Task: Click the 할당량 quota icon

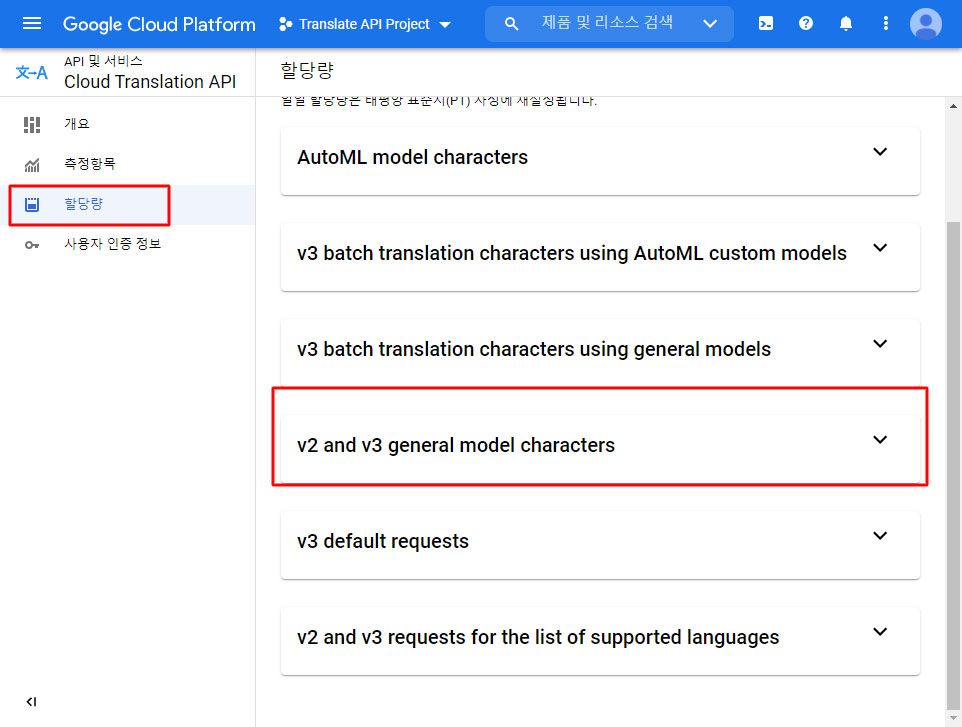Action: point(32,204)
